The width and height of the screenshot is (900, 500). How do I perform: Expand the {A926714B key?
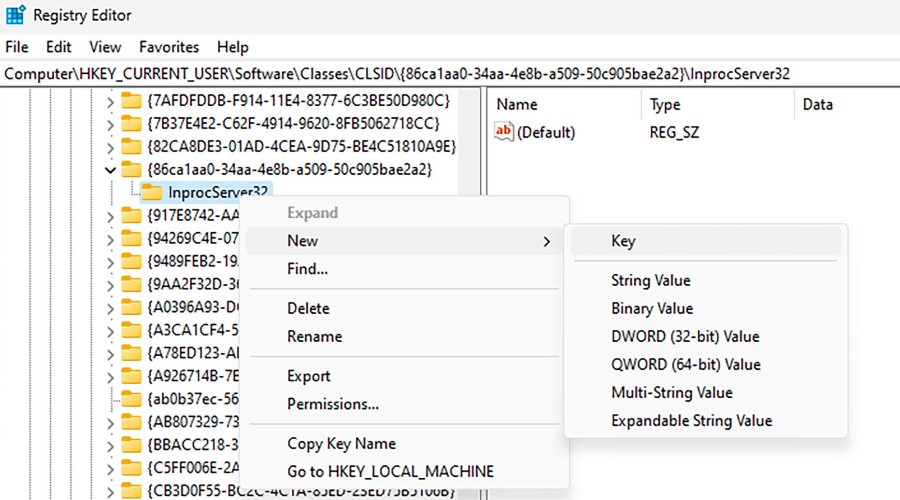coord(110,377)
